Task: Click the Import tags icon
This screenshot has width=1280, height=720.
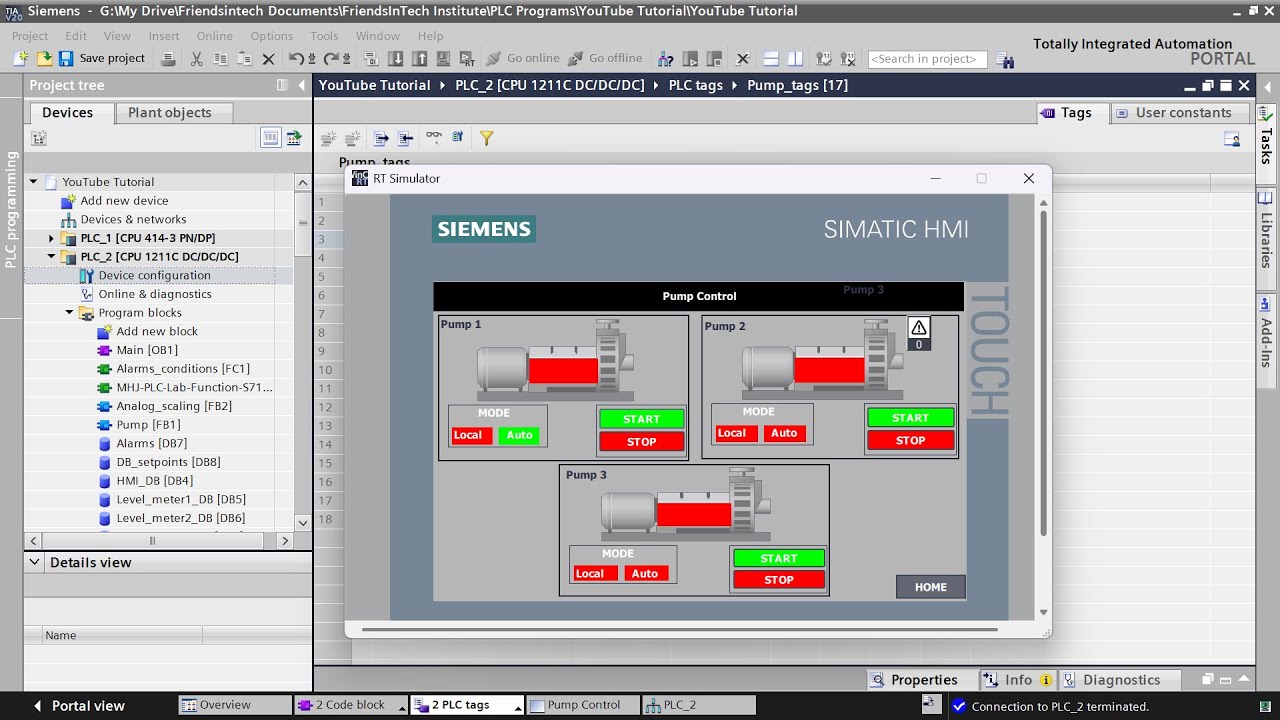Action: tap(405, 138)
